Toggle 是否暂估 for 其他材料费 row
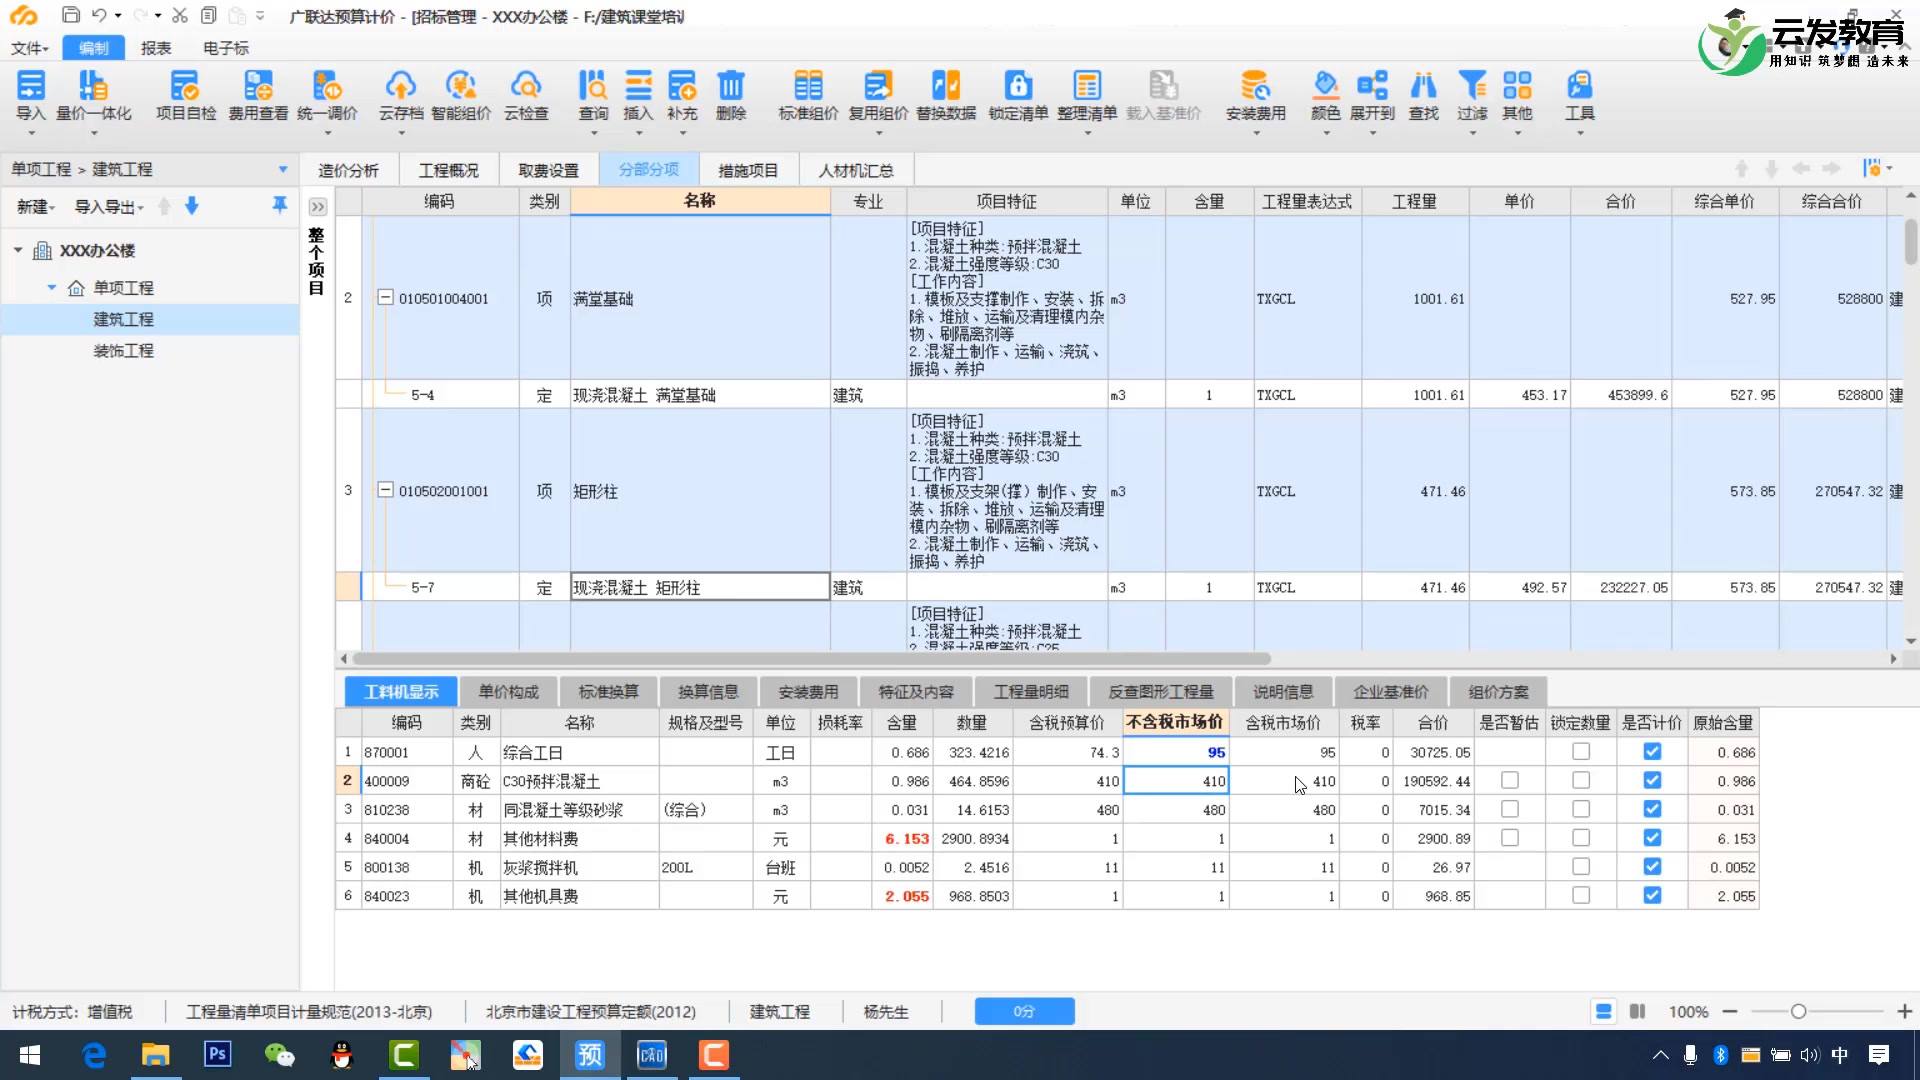 pos(1510,837)
